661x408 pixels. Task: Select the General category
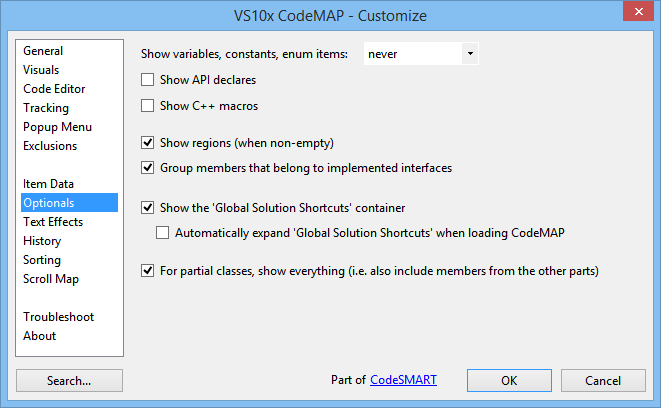tap(43, 51)
